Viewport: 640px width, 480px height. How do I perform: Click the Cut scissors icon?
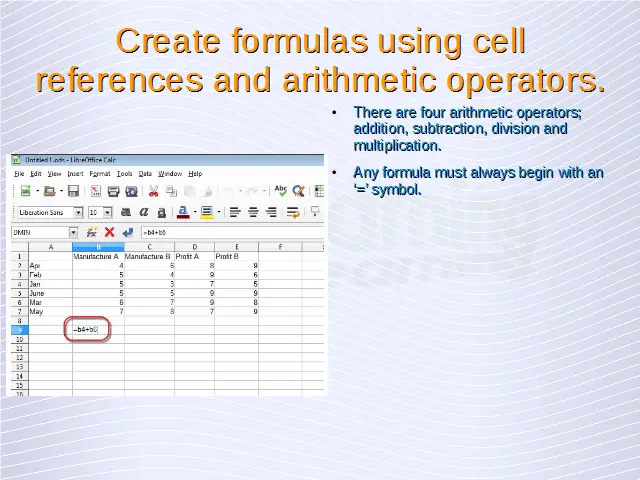click(155, 191)
